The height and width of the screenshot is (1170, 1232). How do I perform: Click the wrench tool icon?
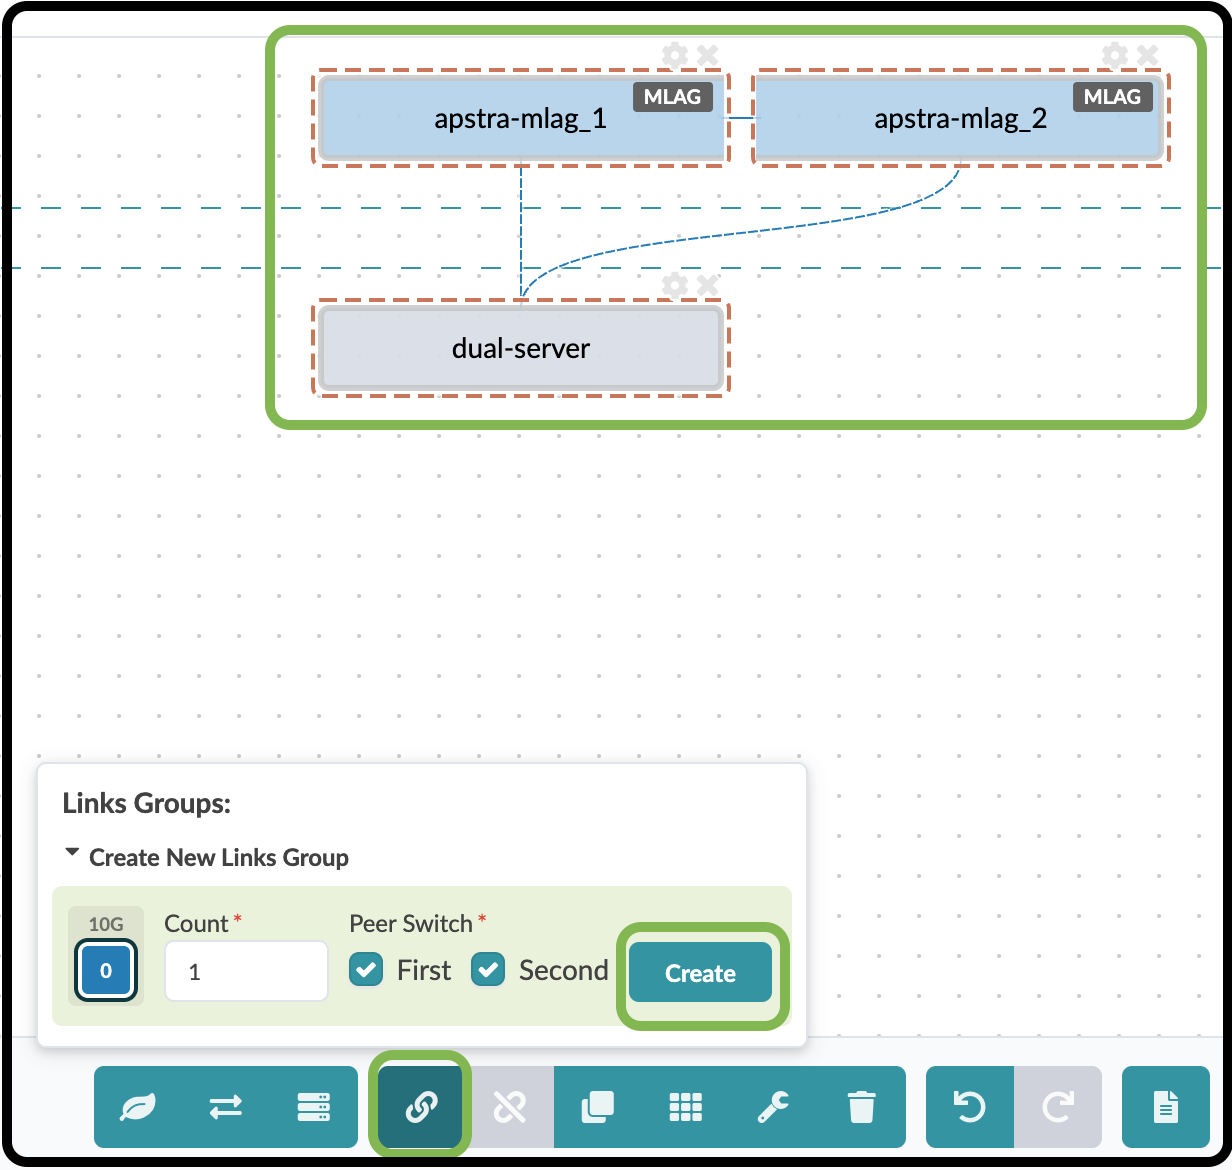click(x=773, y=1107)
